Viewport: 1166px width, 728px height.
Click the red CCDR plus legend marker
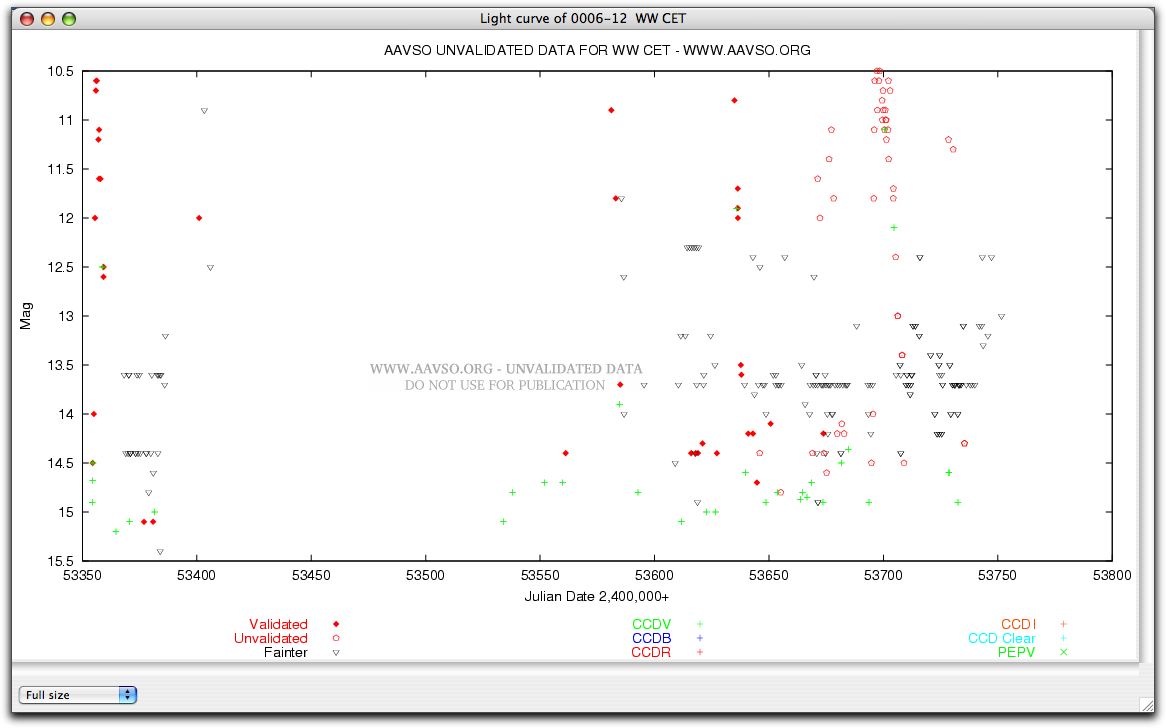700,652
